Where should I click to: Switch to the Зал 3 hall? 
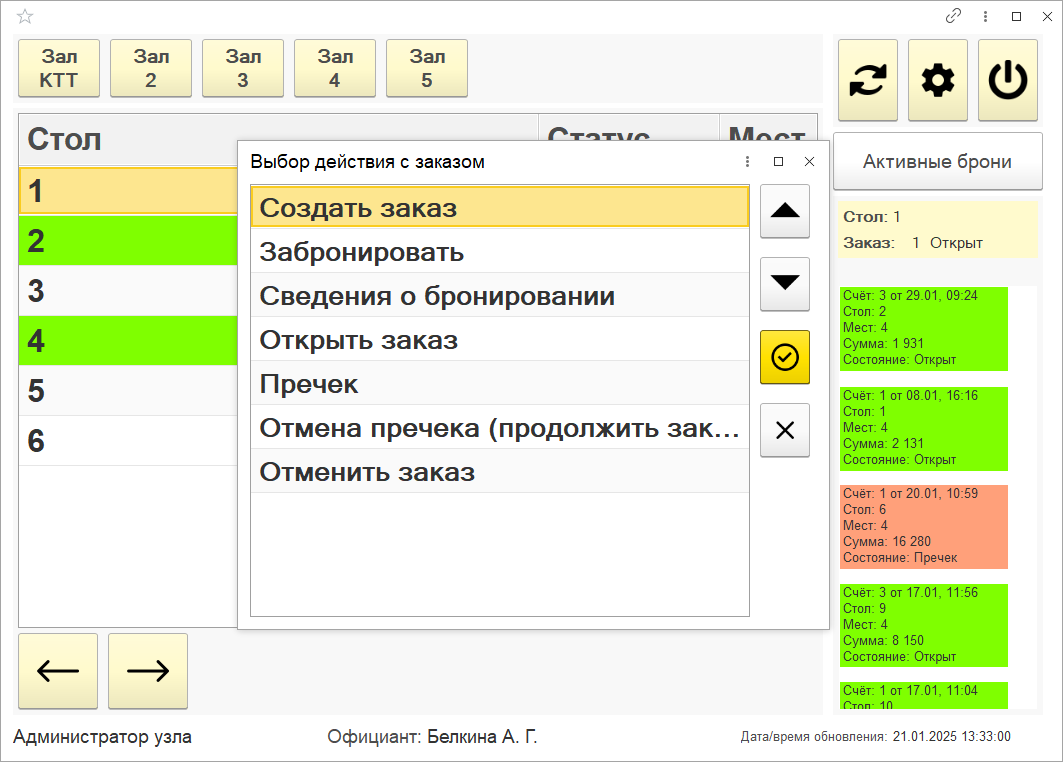tap(243, 69)
